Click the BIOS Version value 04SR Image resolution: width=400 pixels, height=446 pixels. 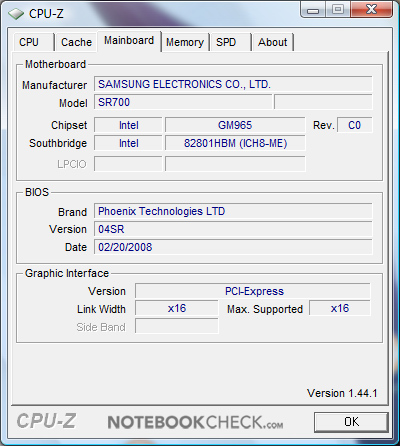(233, 229)
